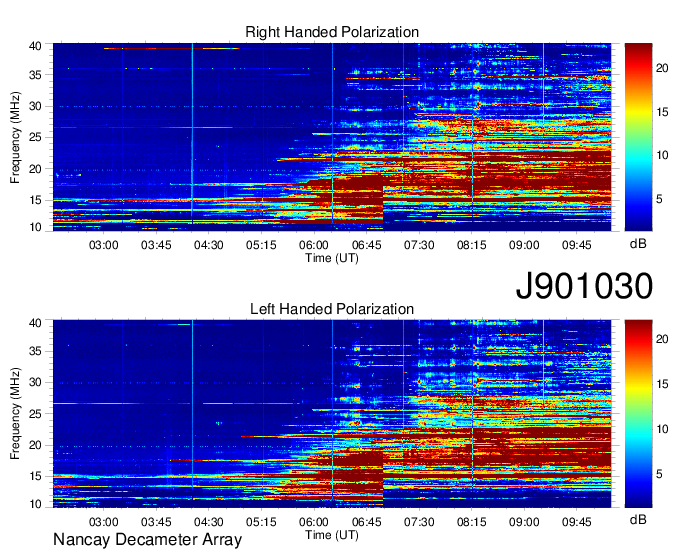
Task: Click 'Frequency (MHz)' label of Right Handed plot
Action: tap(15, 137)
